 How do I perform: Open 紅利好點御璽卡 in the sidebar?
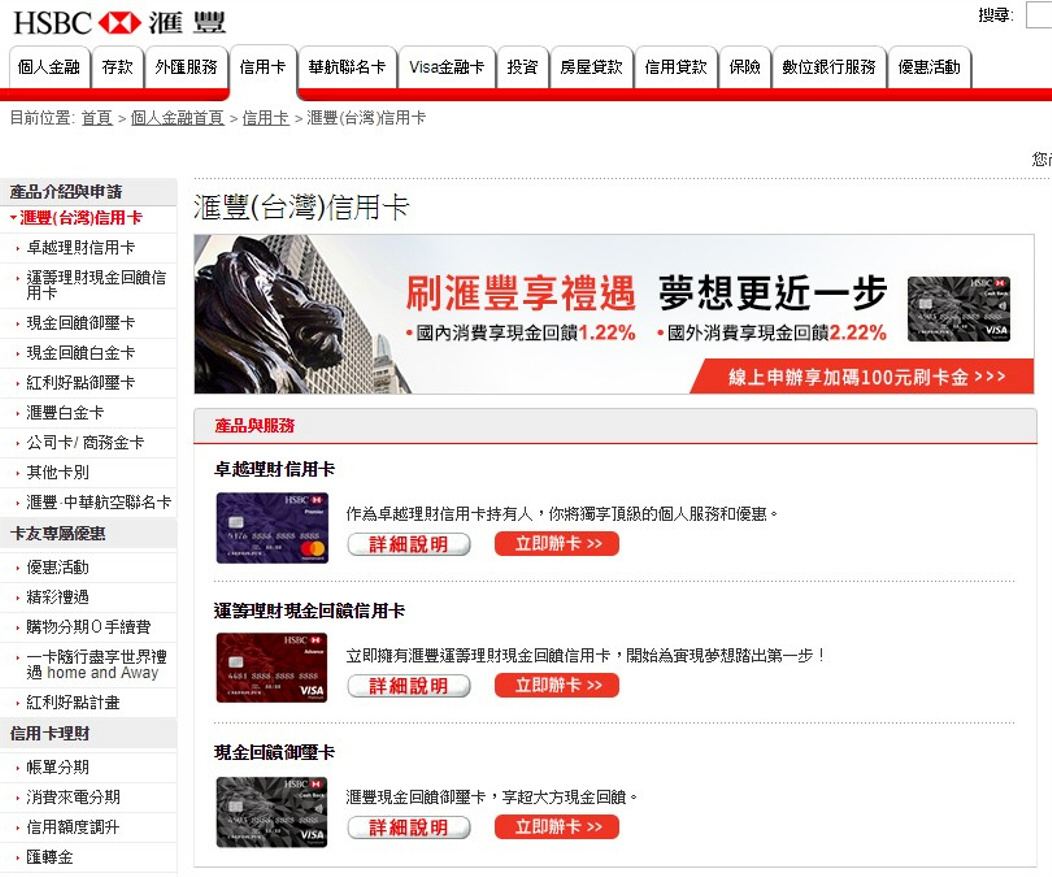(81, 382)
